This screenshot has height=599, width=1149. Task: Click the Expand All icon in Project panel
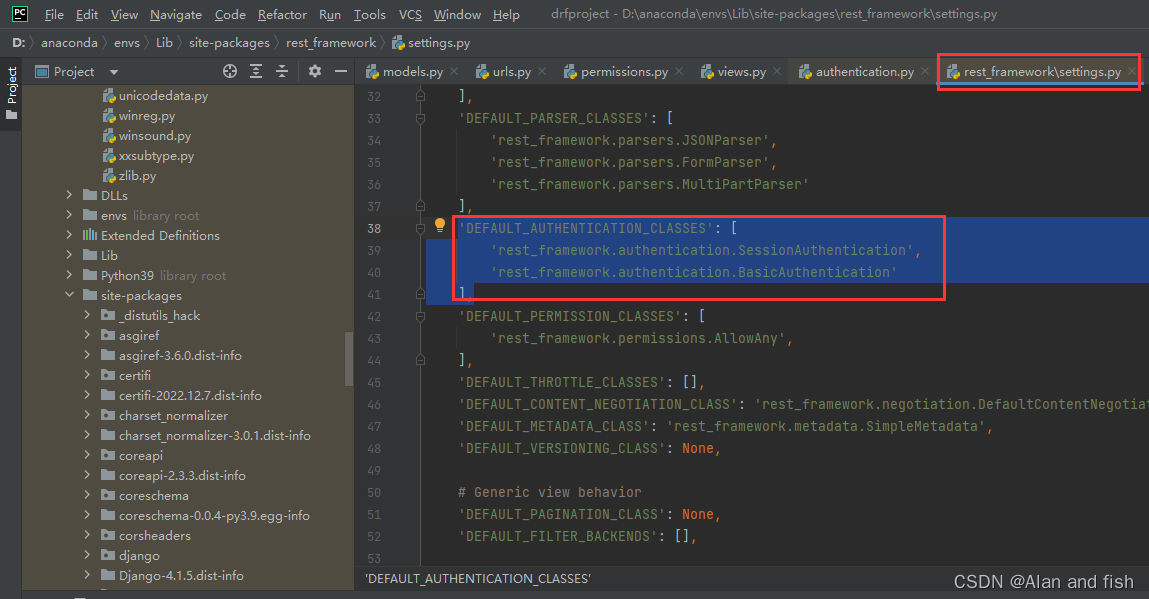click(254, 71)
